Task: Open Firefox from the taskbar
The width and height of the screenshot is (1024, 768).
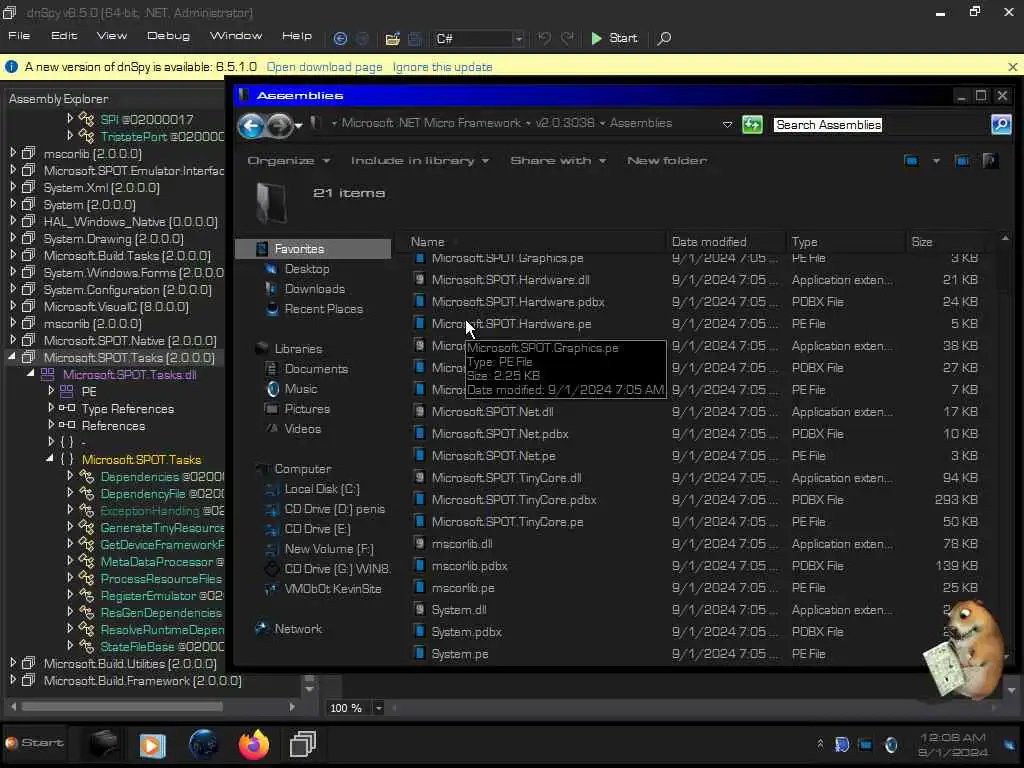Action: pos(253,744)
